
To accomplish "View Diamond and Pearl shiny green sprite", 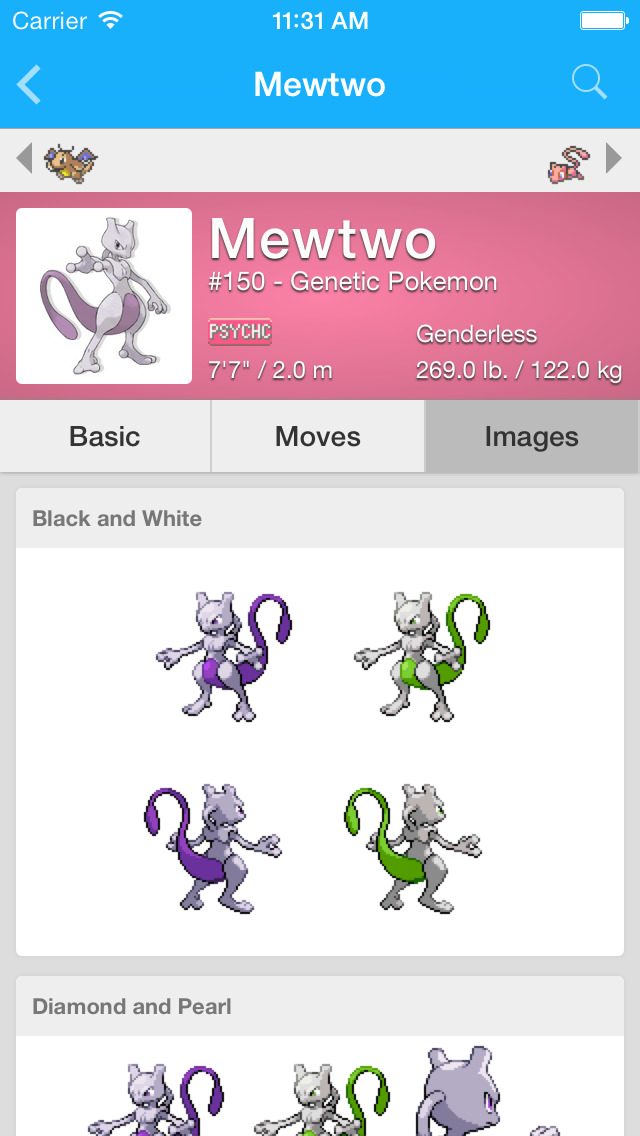I will (322, 1099).
